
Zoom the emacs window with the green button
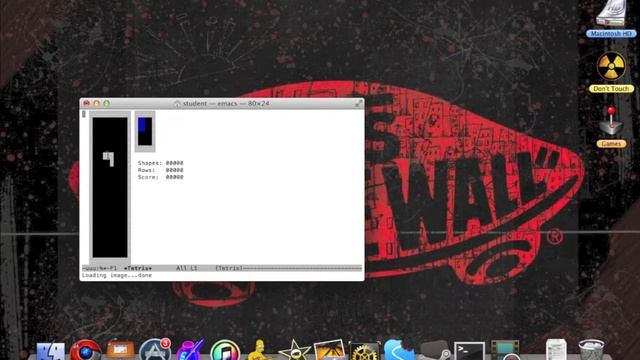tap(107, 104)
